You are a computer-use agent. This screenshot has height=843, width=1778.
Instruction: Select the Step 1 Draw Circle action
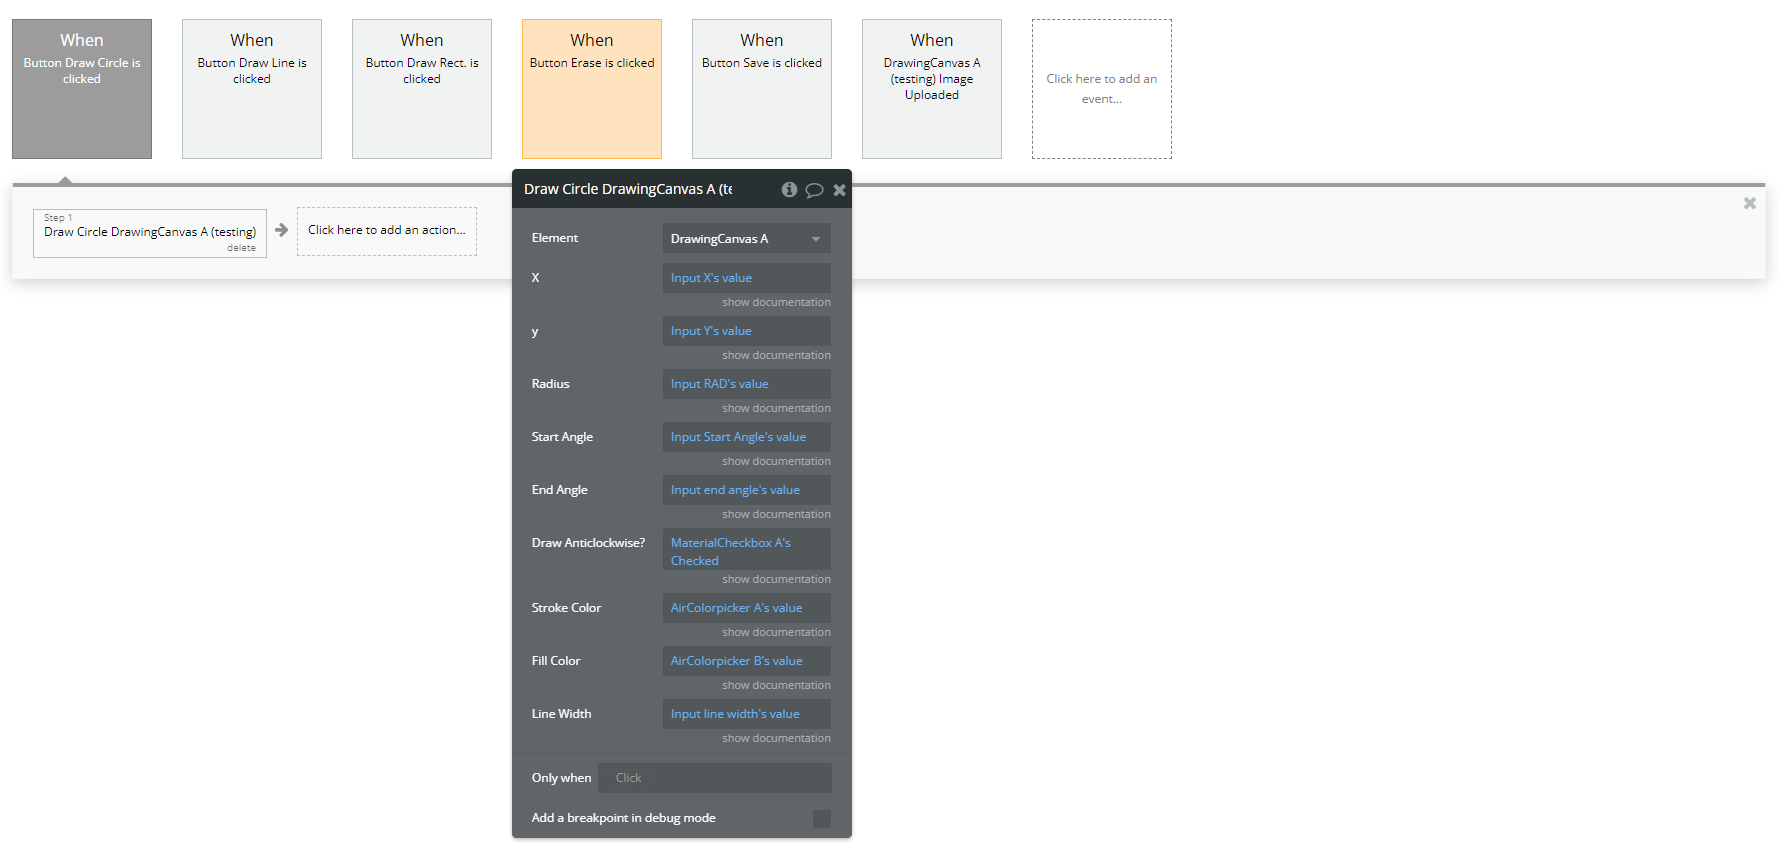[150, 233]
